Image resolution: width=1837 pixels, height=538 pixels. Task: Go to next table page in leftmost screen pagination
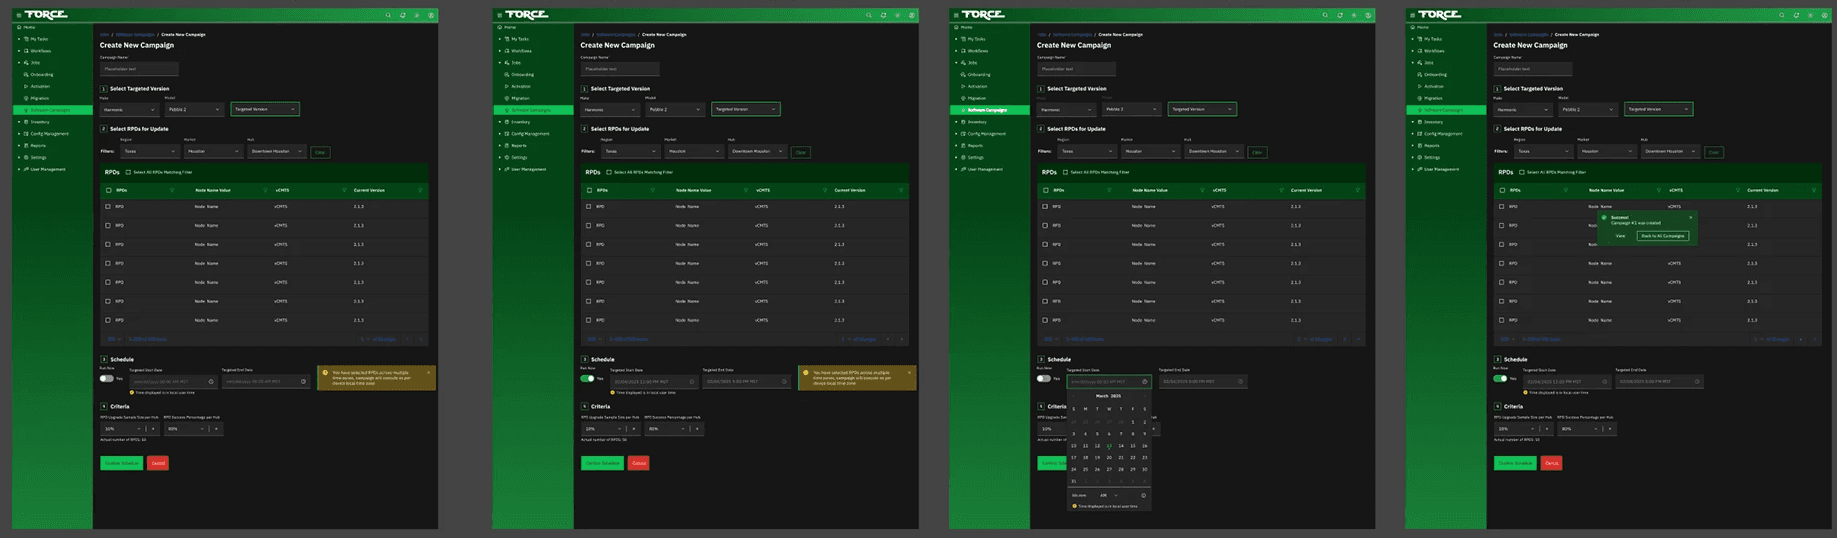pos(421,339)
